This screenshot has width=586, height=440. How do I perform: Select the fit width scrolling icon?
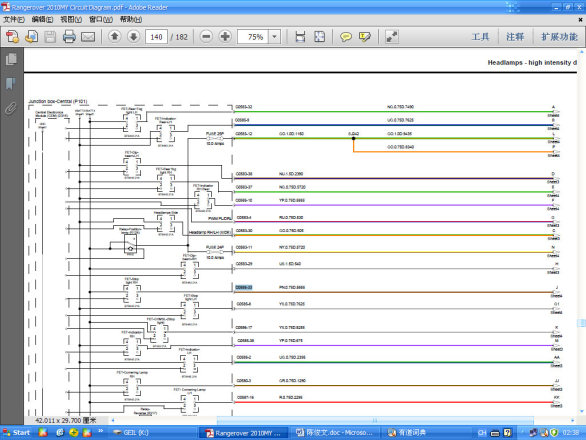coord(300,37)
